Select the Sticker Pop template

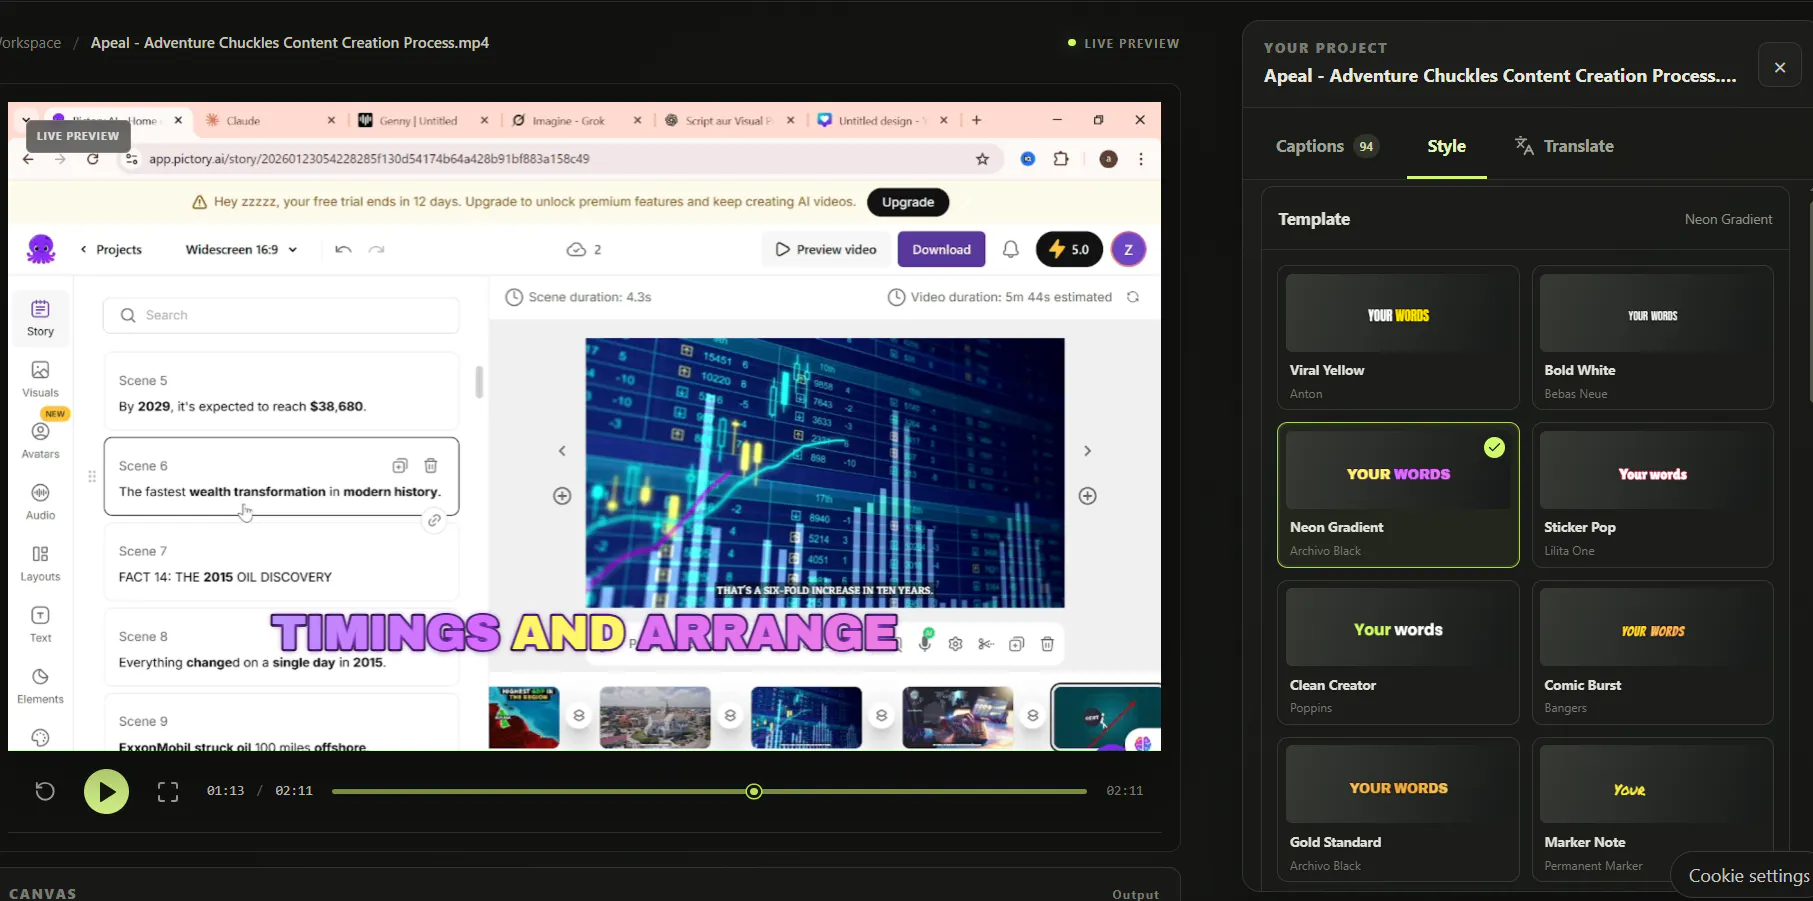coord(1652,495)
